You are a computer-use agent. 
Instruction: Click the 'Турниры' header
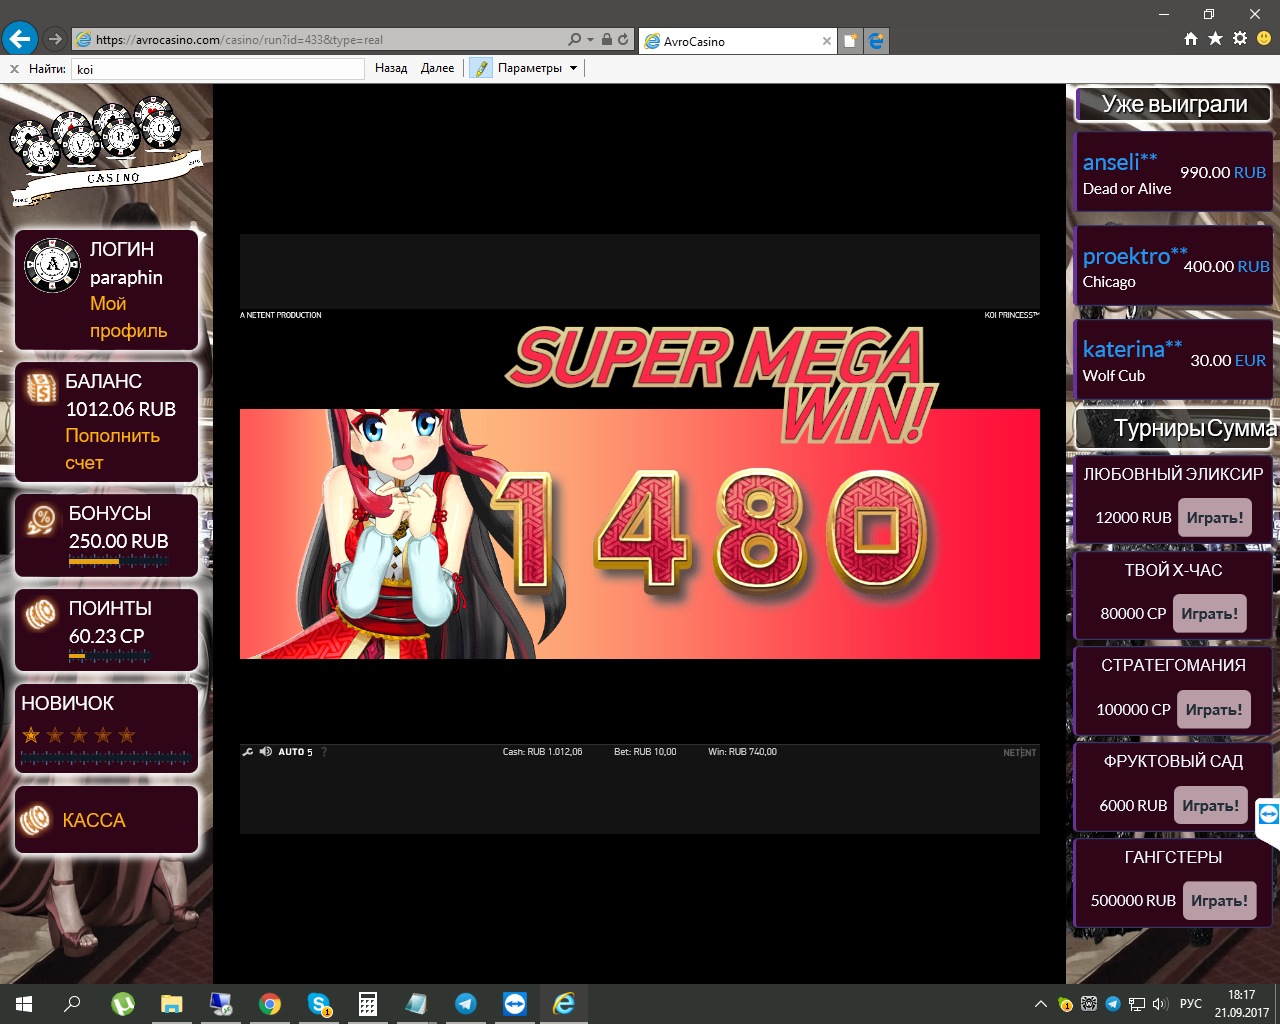(x=1158, y=429)
